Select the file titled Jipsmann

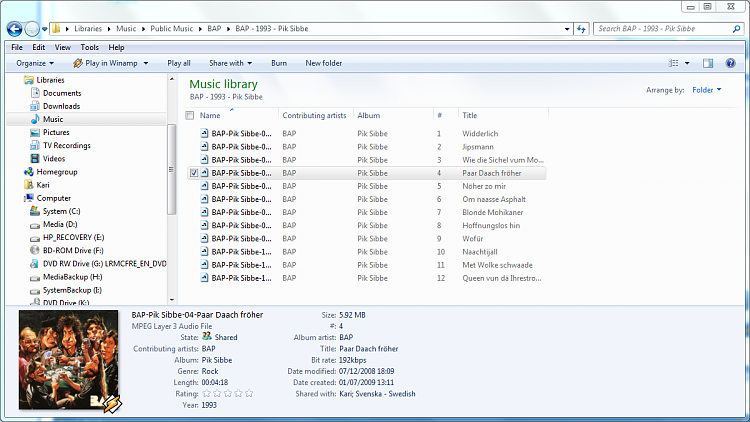(x=367, y=147)
